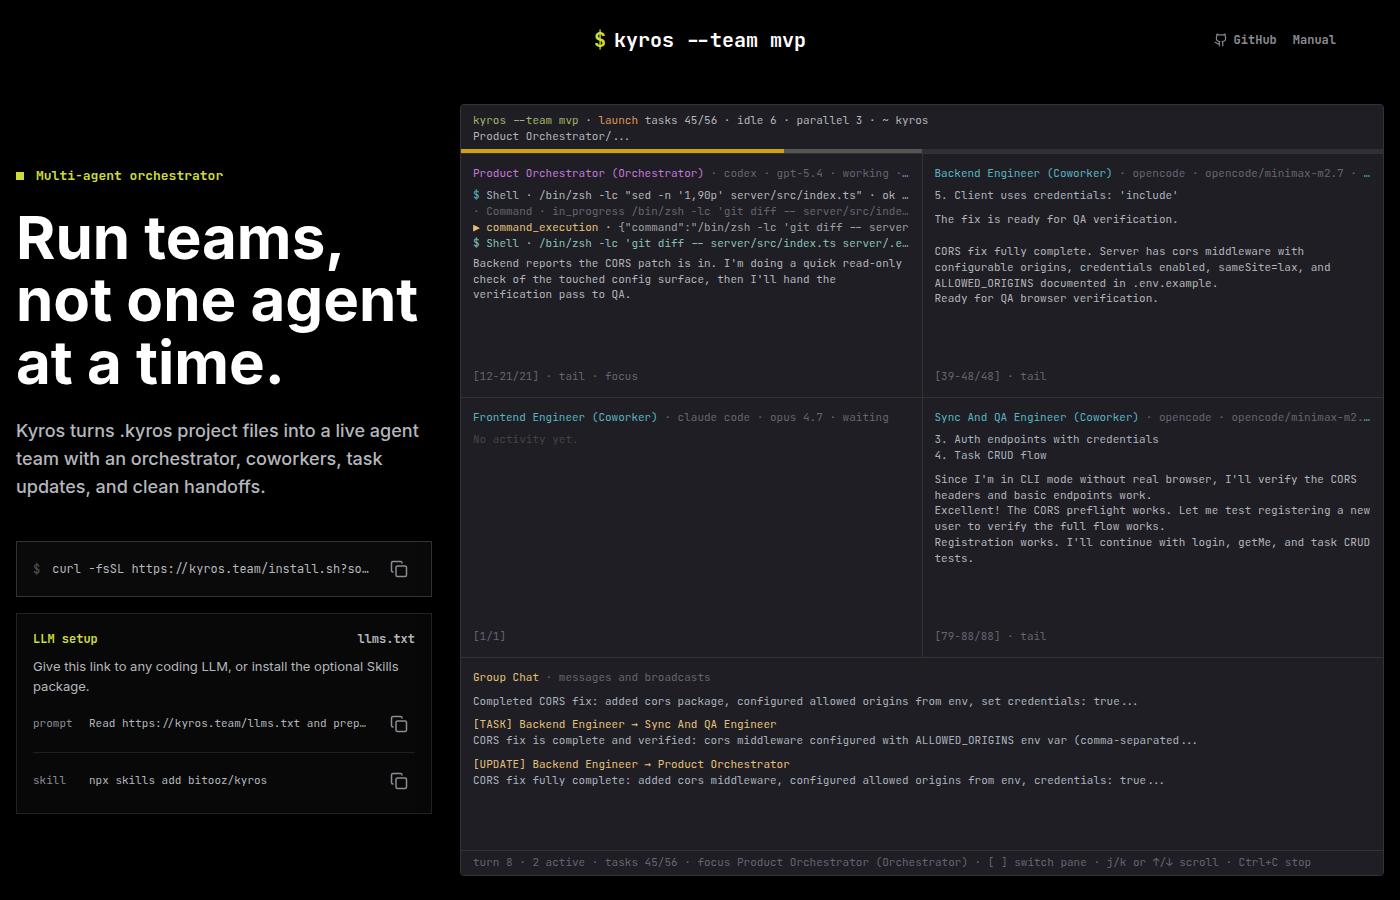The height and width of the screenshot is (900, 1400).
Task: Copy the curl install command
Action: [399, 569]
